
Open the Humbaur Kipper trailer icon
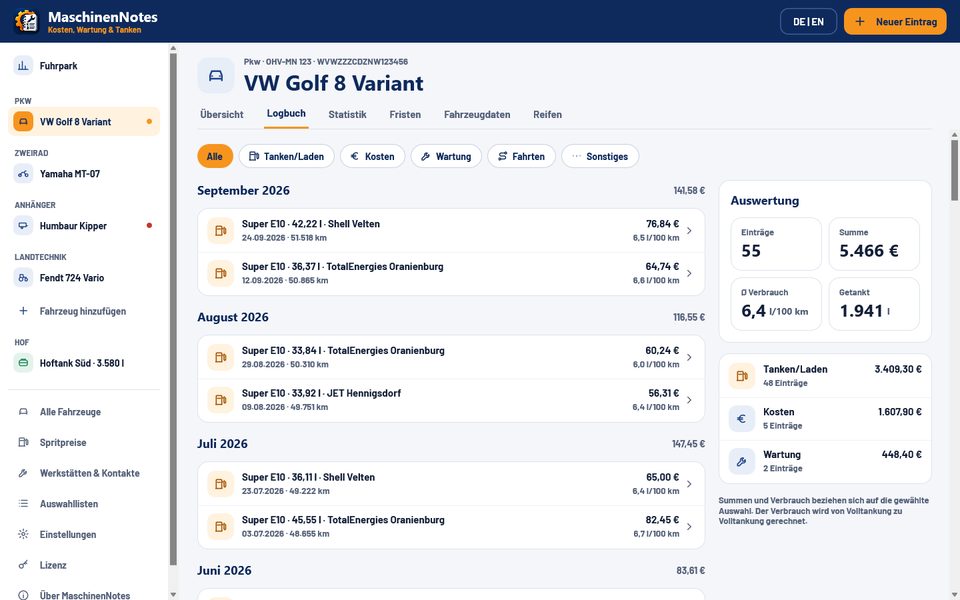click(x=23, y=226)
